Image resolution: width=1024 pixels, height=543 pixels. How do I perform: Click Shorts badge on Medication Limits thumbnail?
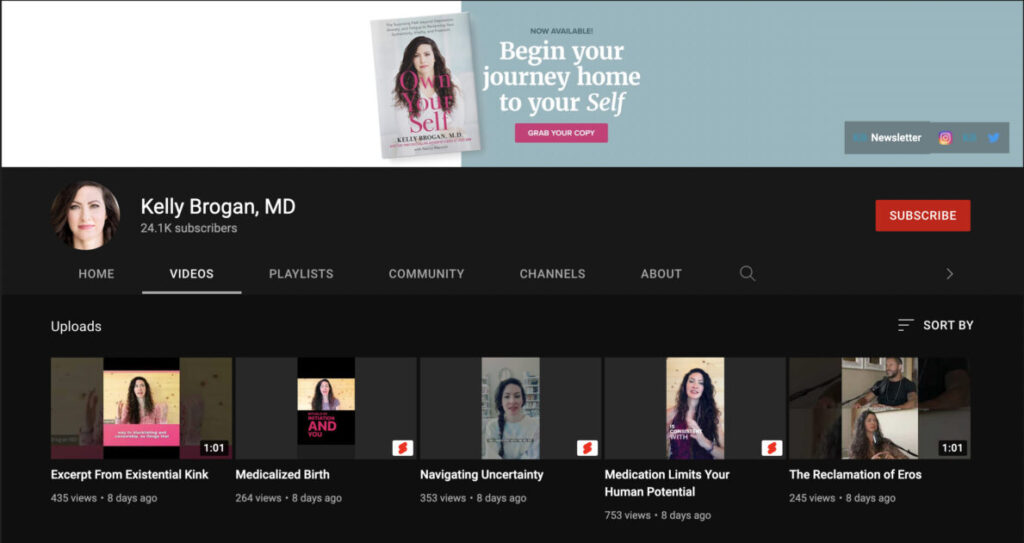(x=771, y=448)
